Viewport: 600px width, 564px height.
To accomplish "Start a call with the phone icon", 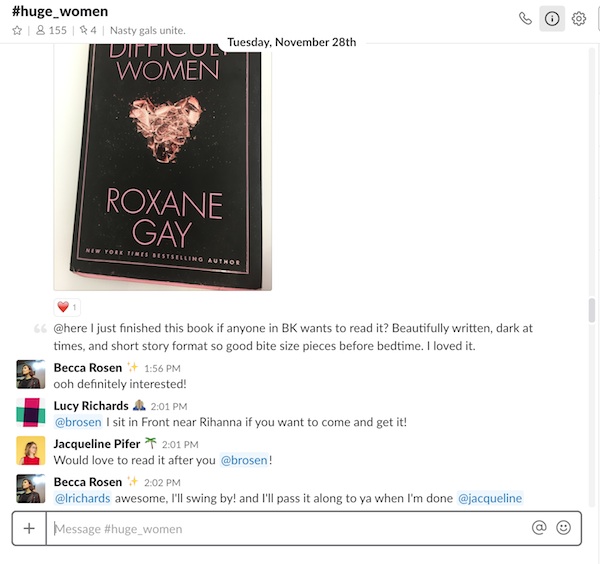I will tap(525, 18).
